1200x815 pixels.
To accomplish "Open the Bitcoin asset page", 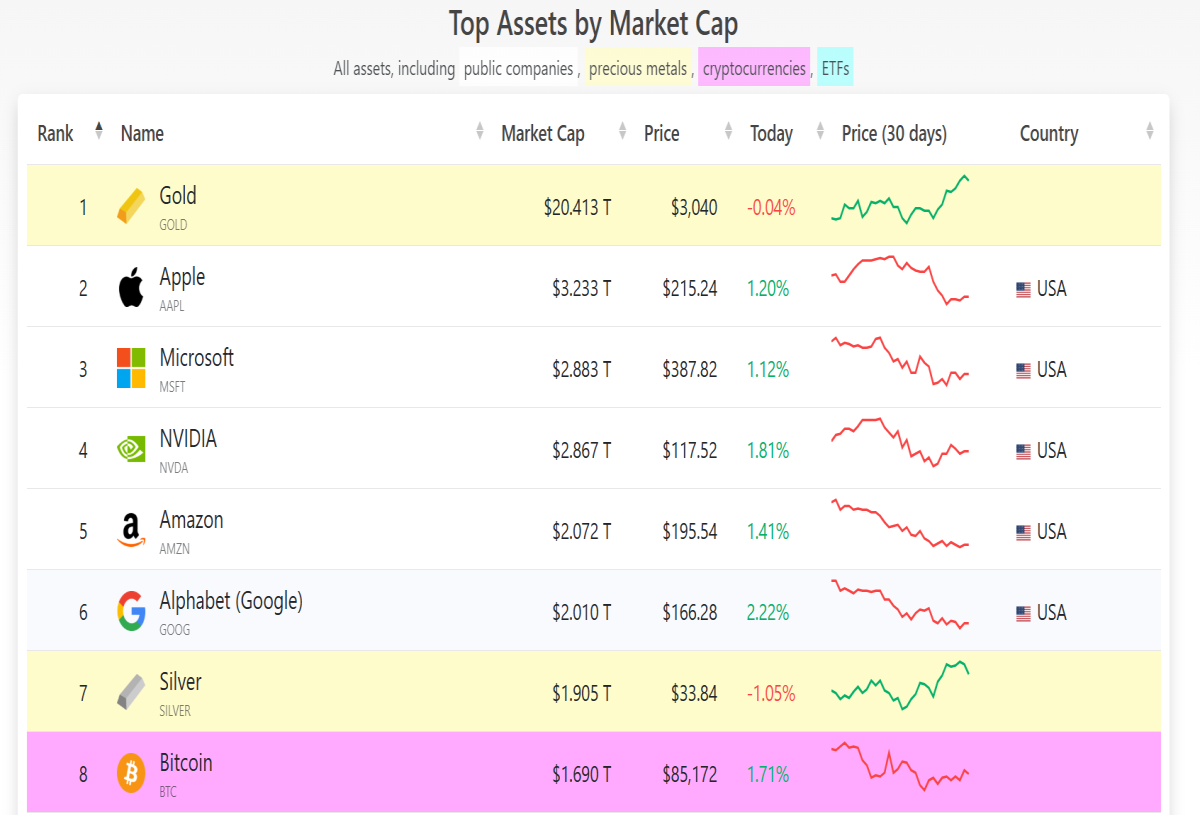I will coord(186,762).
